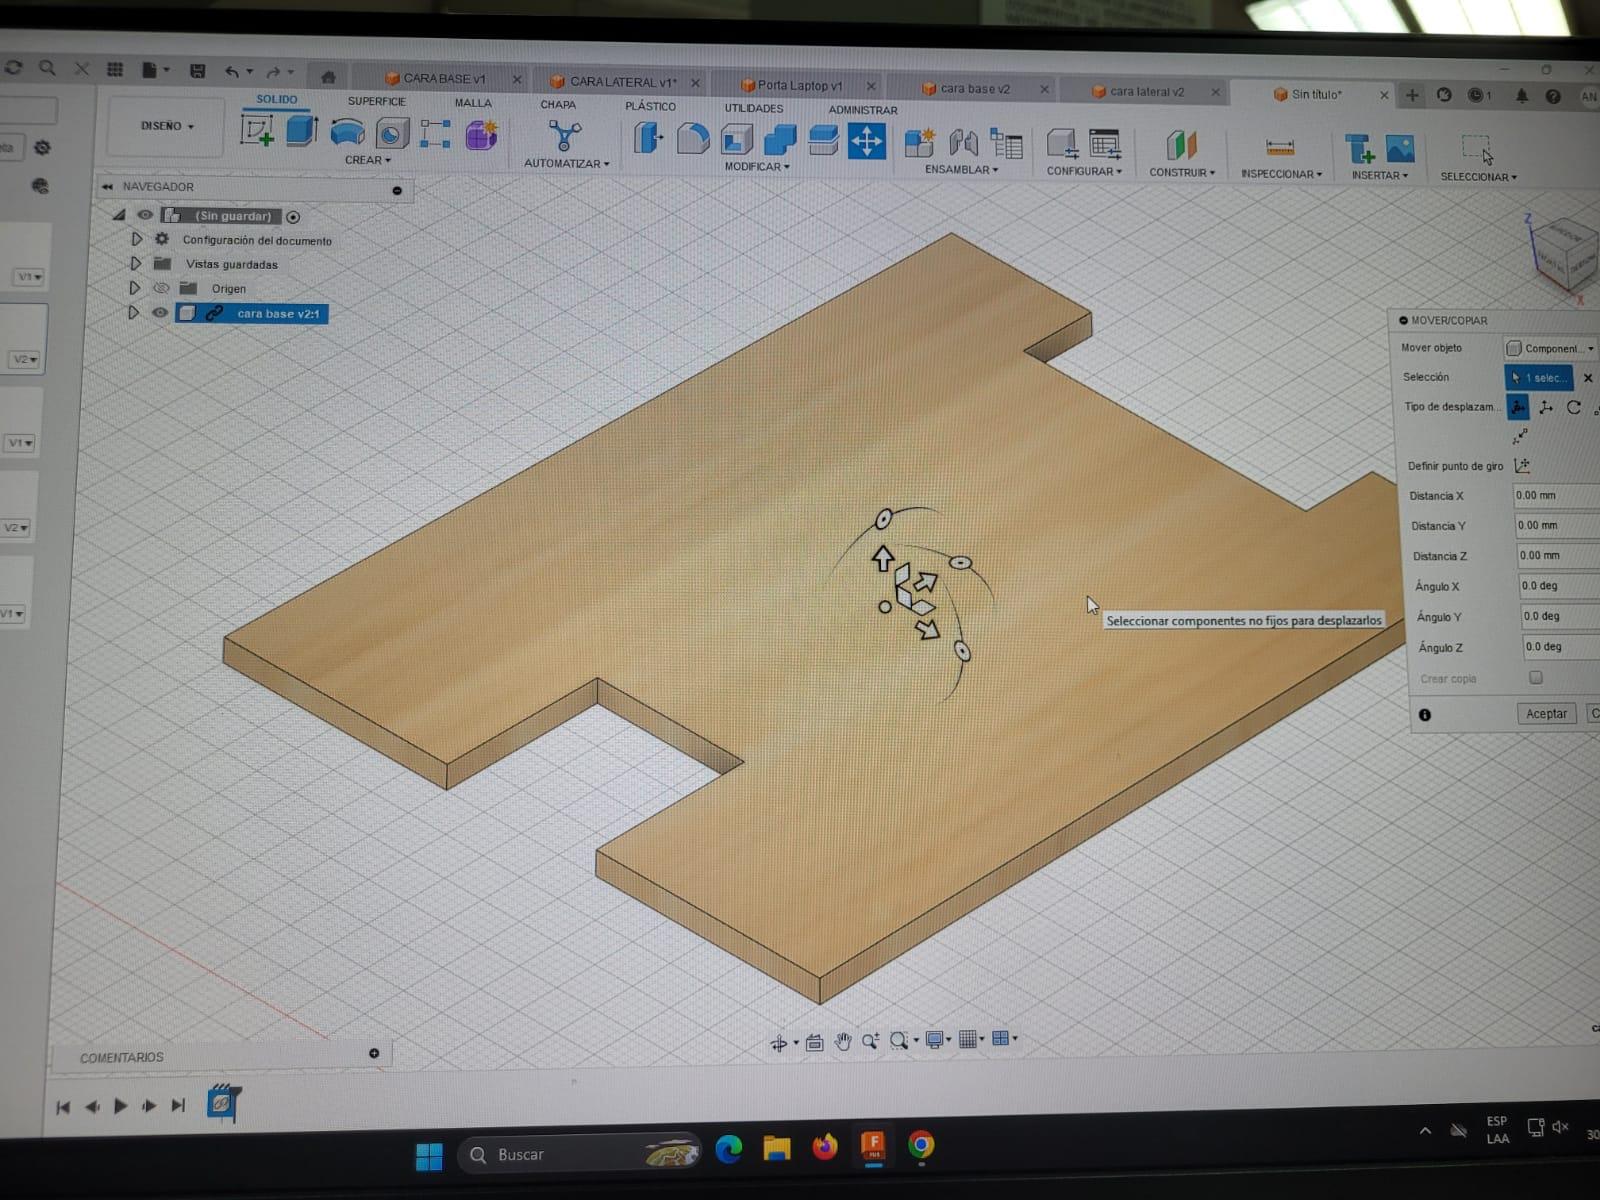Open the Automatizar tool icon

pyautogui.click(x=565, y=137)
